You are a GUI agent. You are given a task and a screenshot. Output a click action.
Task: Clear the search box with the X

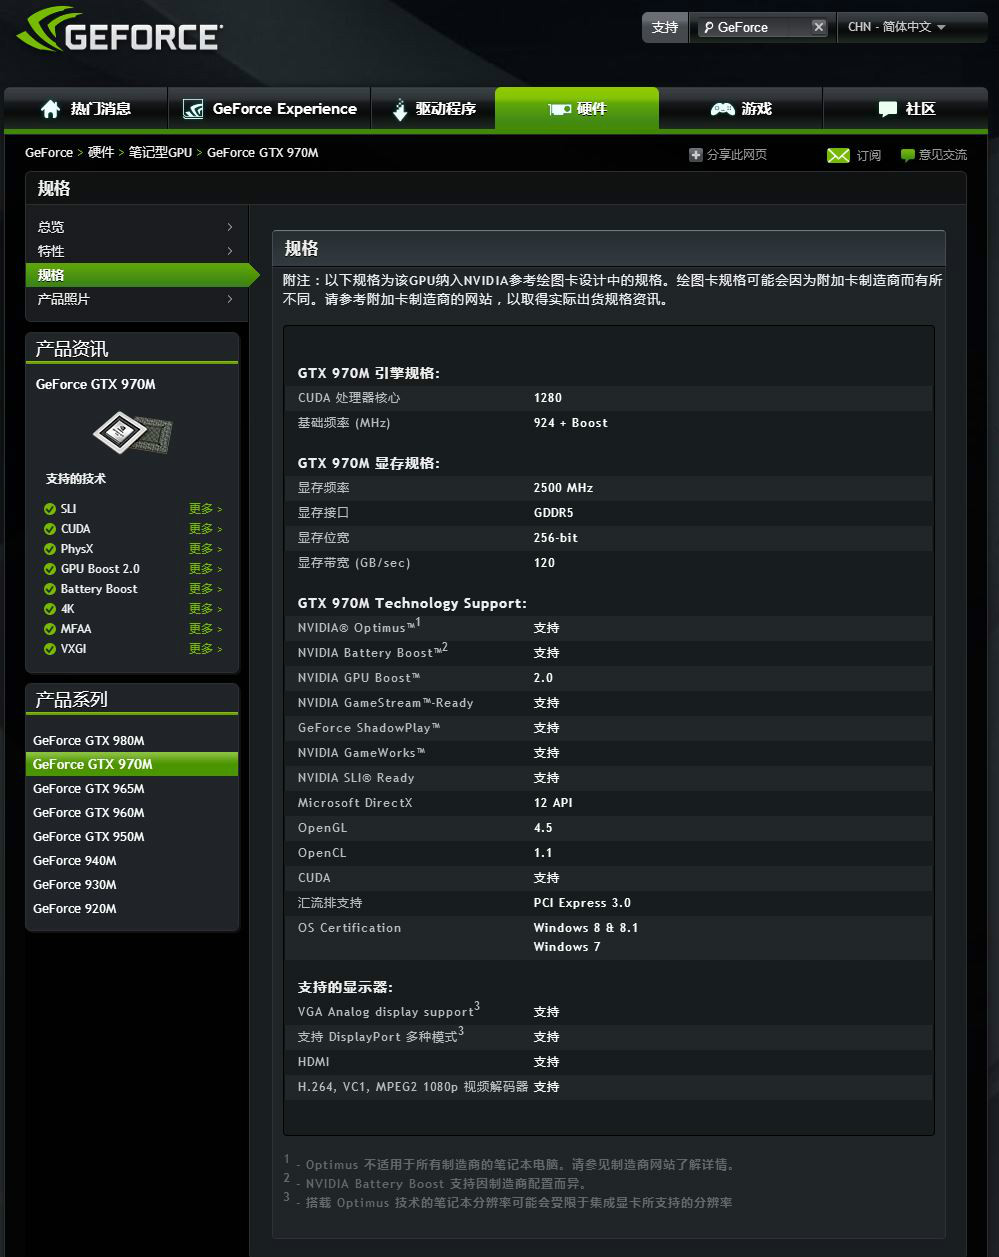pyautogui.click(x=818, y=27)
